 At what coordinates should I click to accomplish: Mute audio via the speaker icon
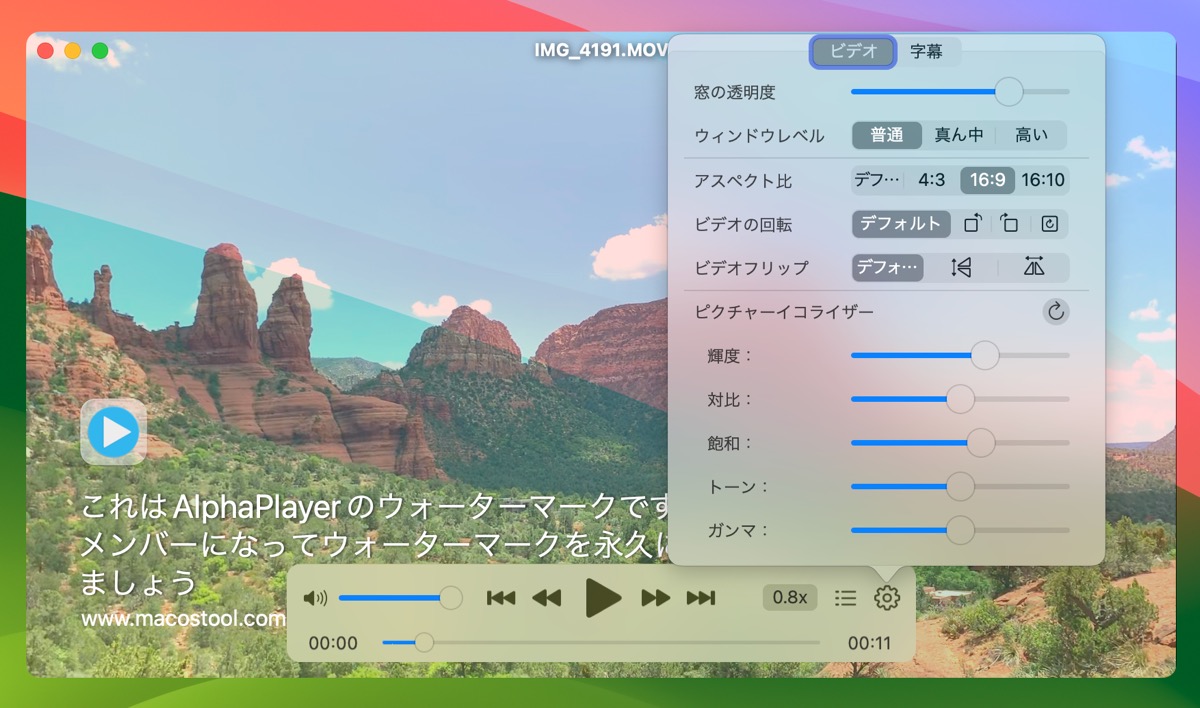317,596
